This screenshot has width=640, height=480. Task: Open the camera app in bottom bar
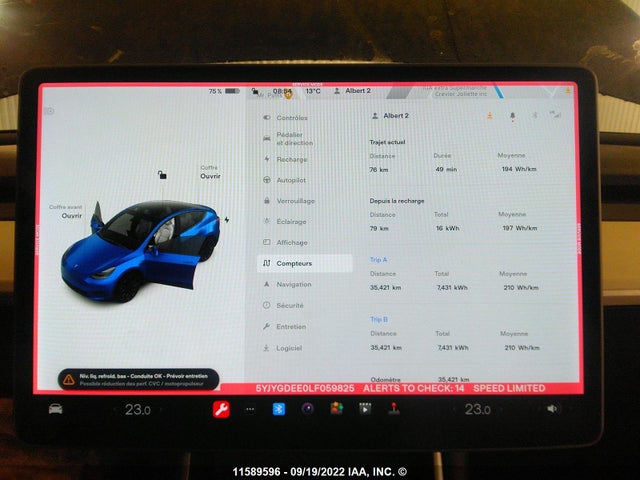[308, 409]
